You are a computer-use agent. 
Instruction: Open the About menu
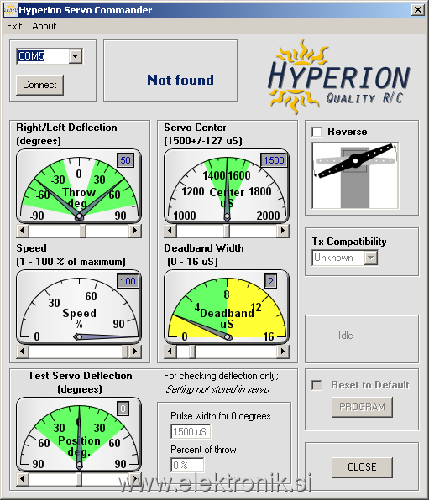[44, 26]
